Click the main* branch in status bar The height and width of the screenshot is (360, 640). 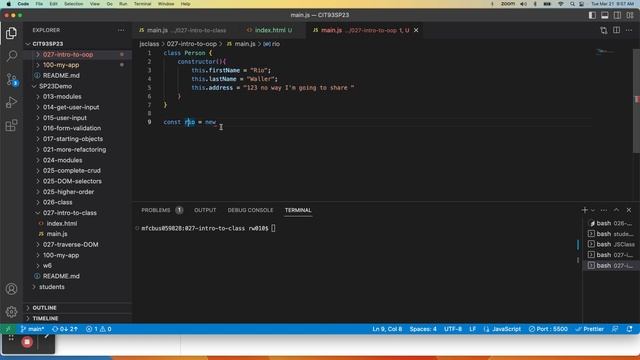coord(32,329)
